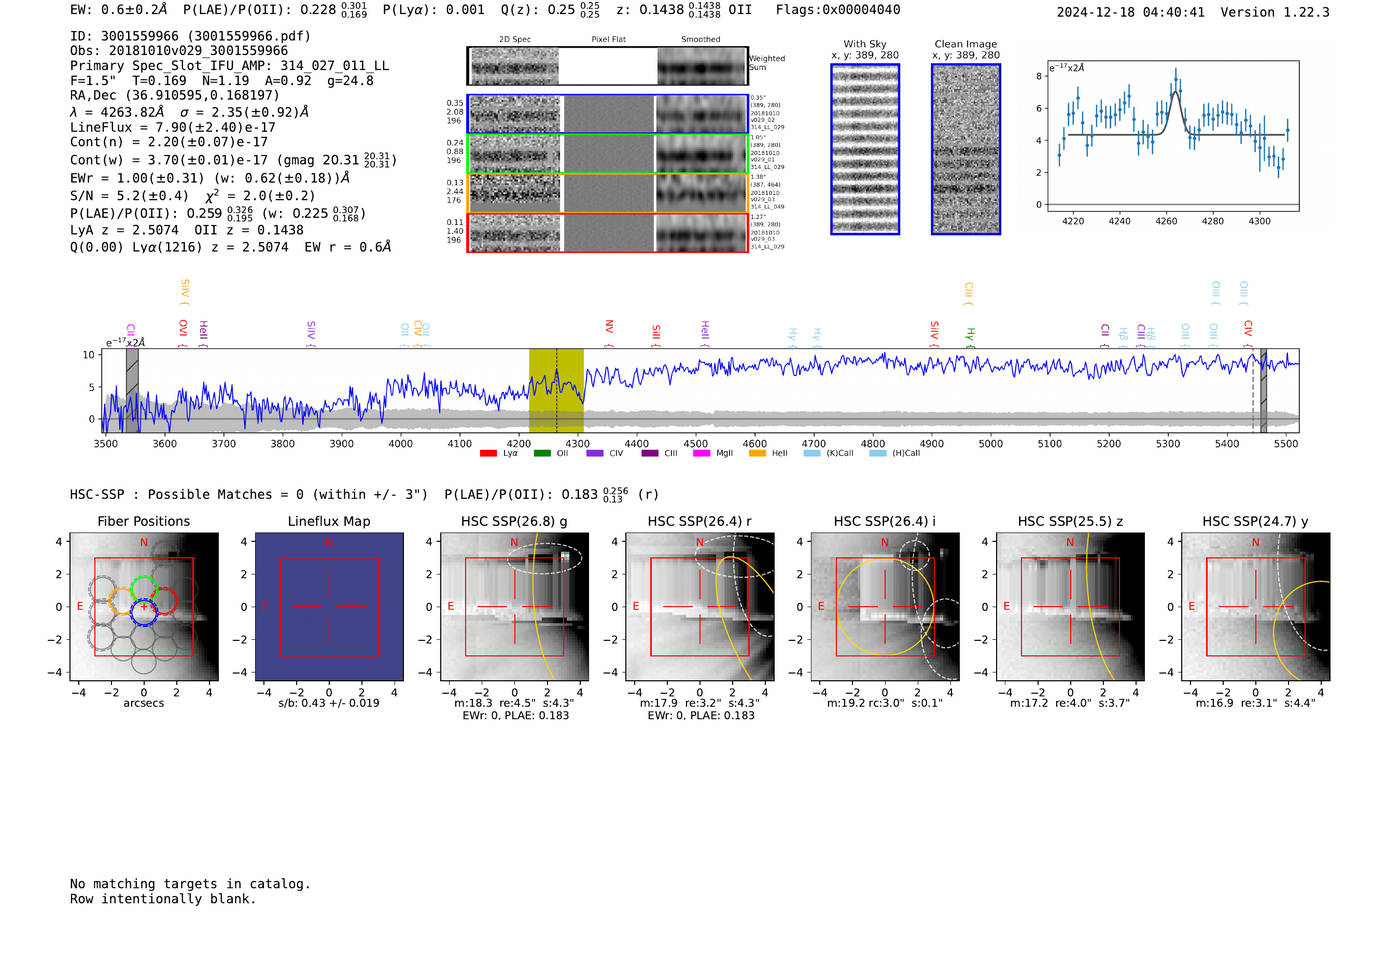Click the m:18.3 re:4.5" caption under g
1400x953 pixels.
click(x=514, y=703)
